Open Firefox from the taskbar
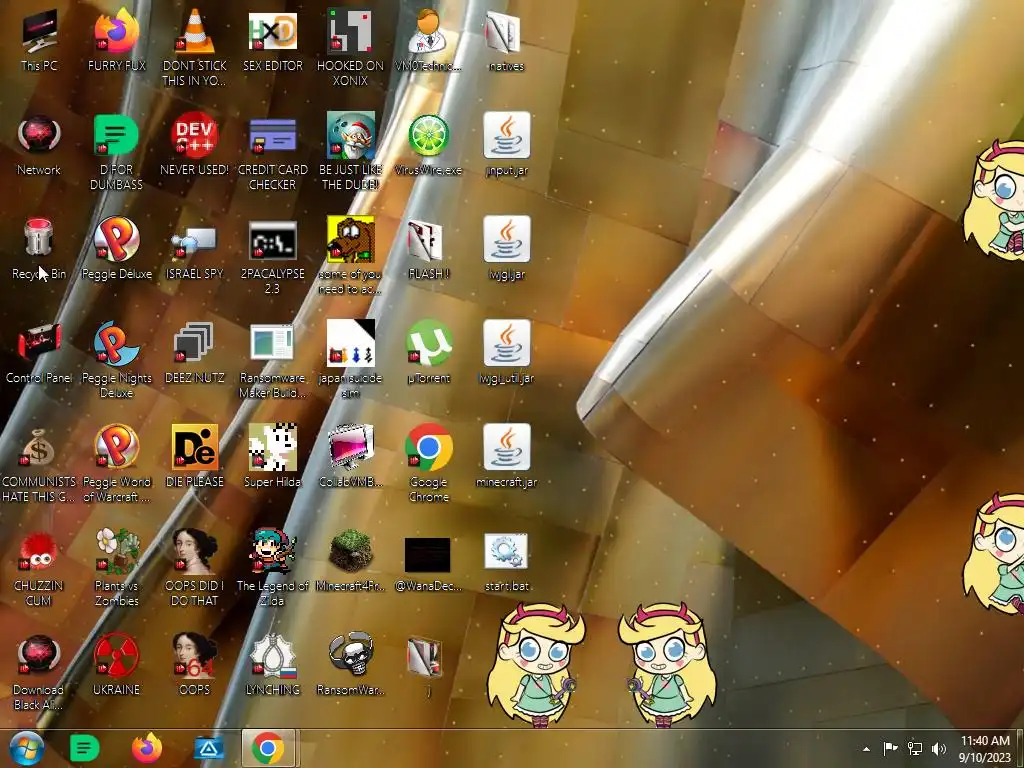This screenshot has width=1024, height=768. click(x=147, y=748)
